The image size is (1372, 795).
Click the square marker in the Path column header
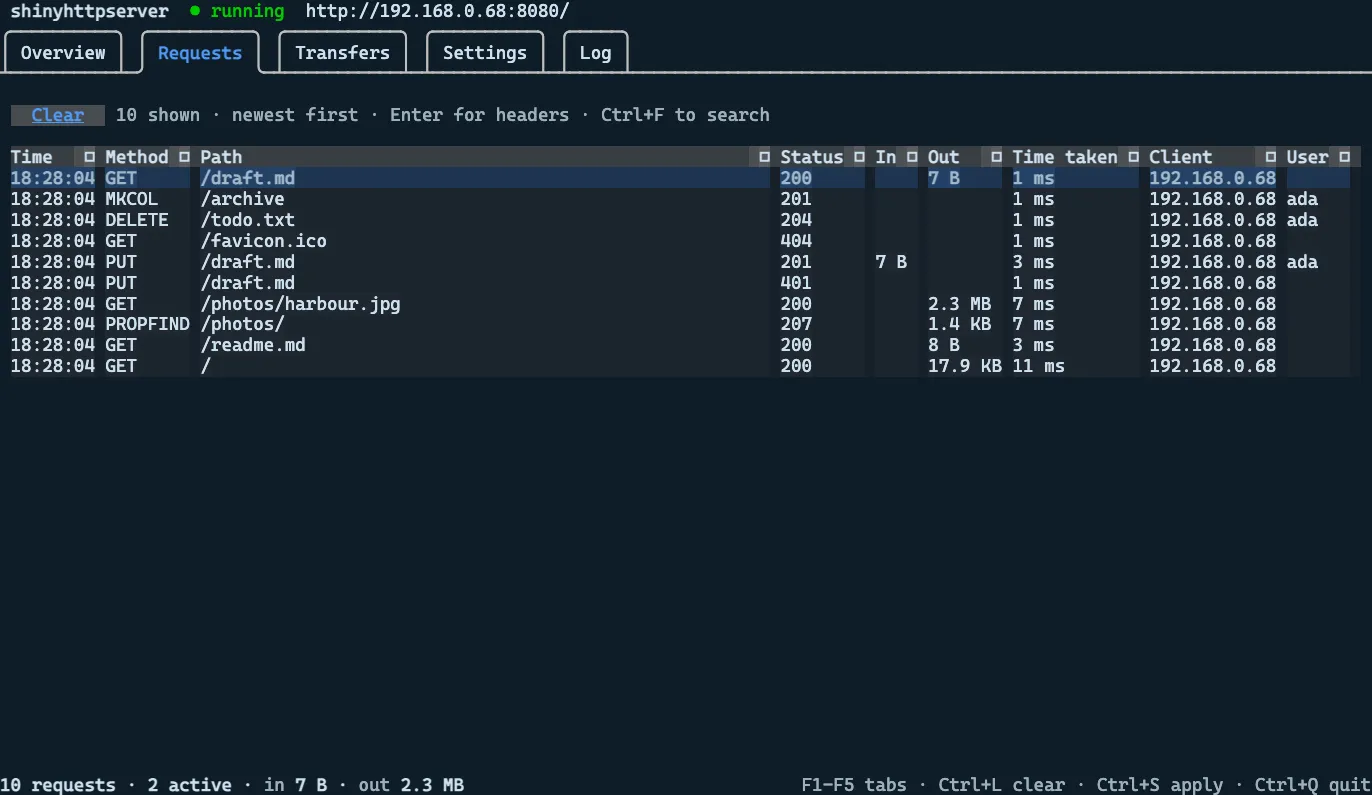click(x=765, y=157)
